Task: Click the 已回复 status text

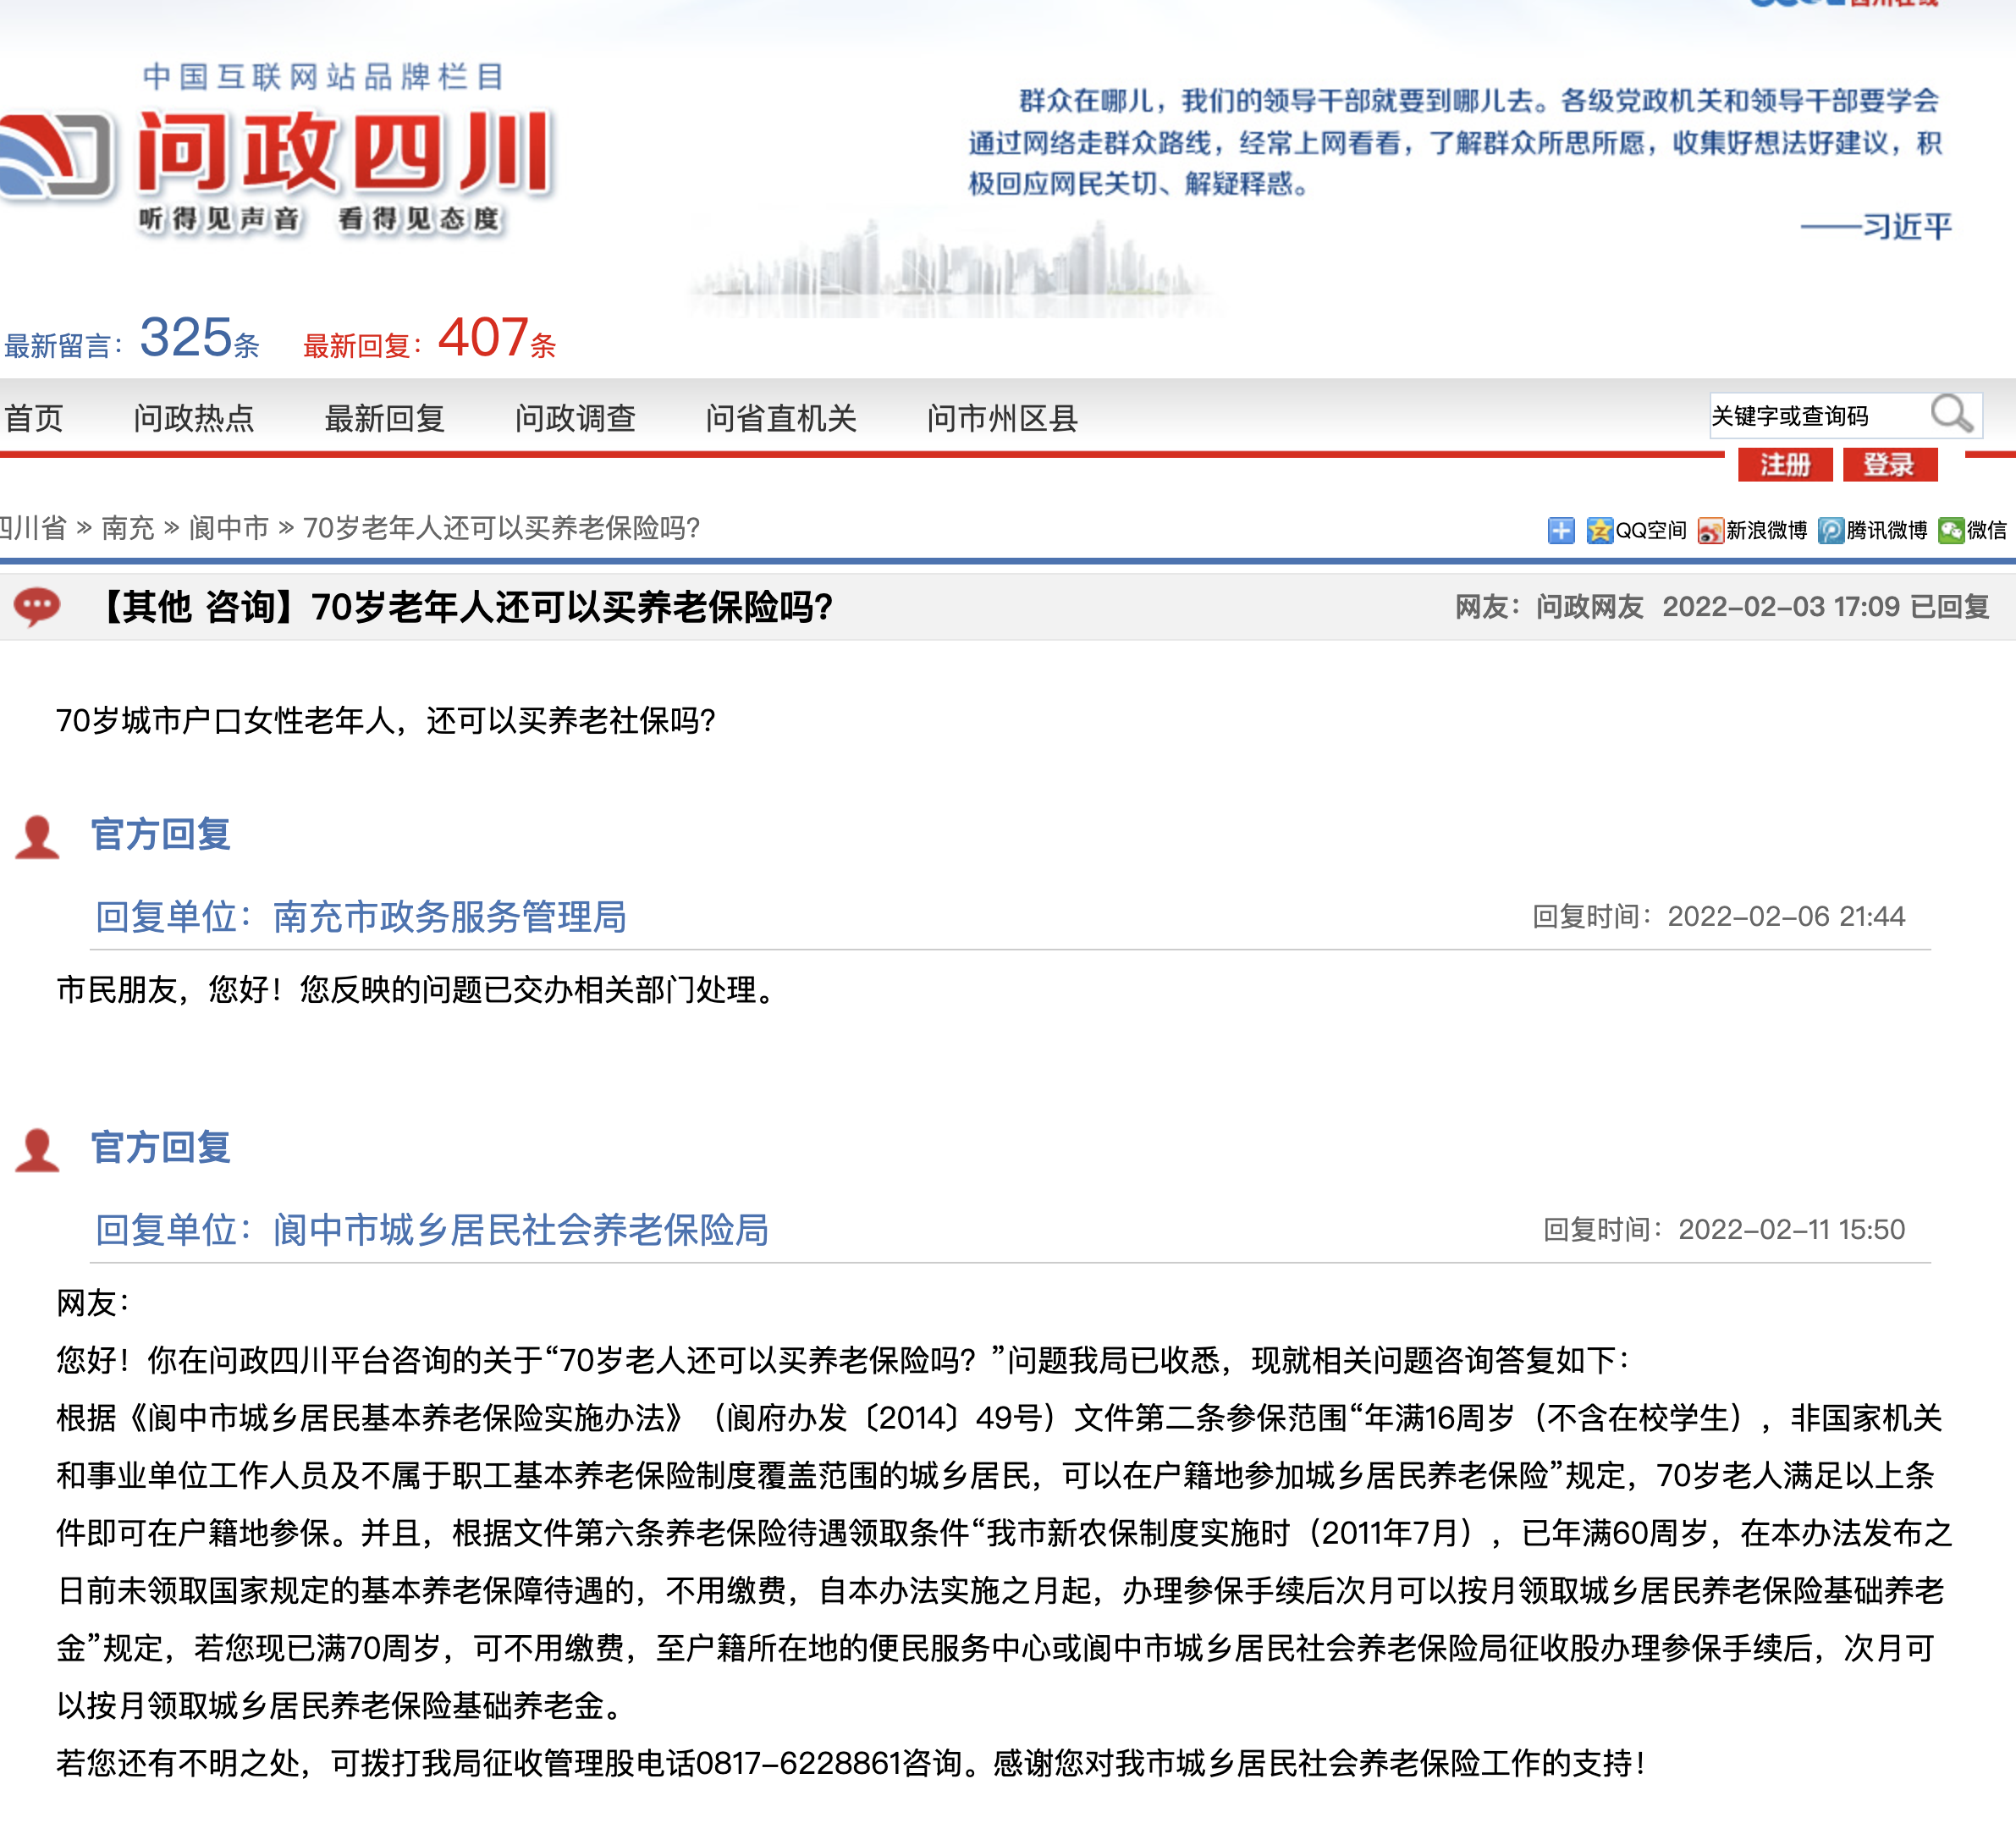Action: 1949,607
